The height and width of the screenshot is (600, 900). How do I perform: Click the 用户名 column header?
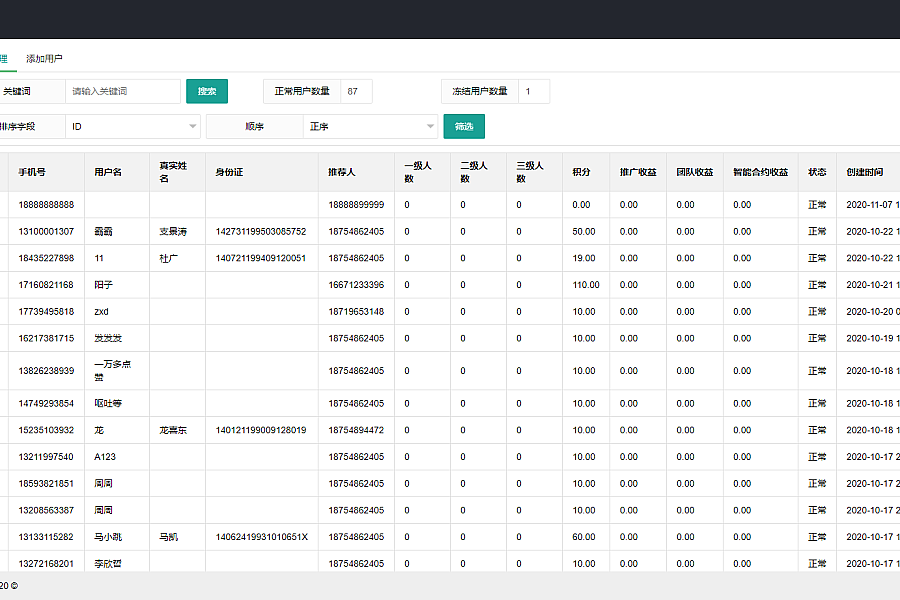[x=108, y=172]
